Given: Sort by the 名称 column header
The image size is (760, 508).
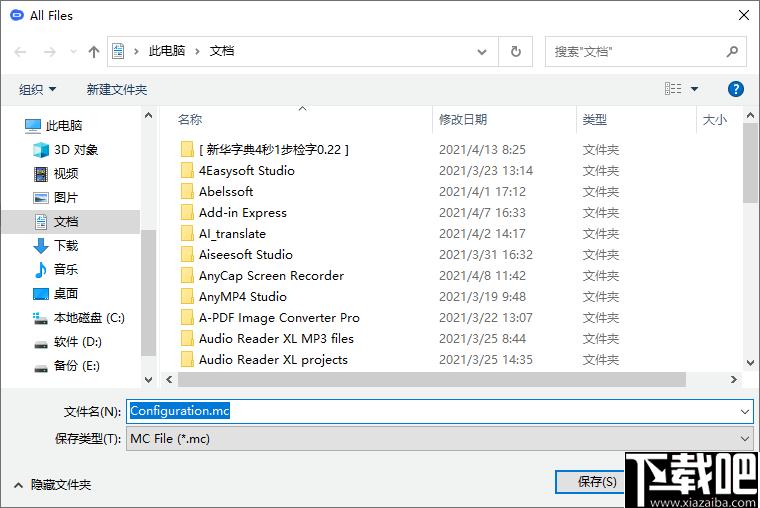Looking at the screenshot, I should [190, 119].
